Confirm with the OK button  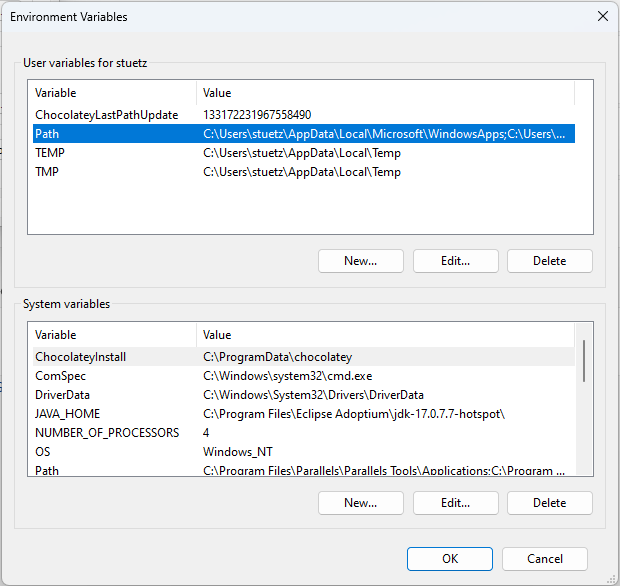pos(450,559)
